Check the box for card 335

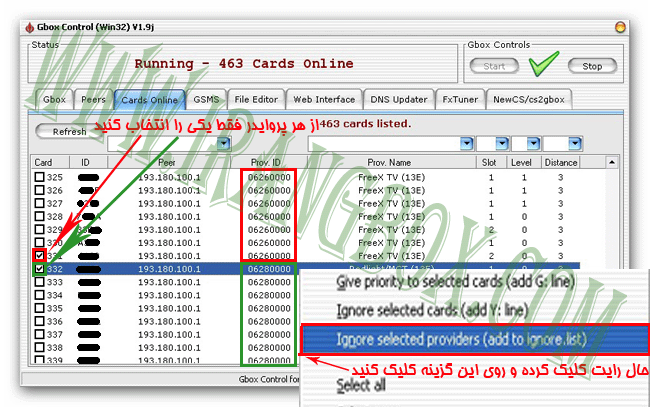39,308
